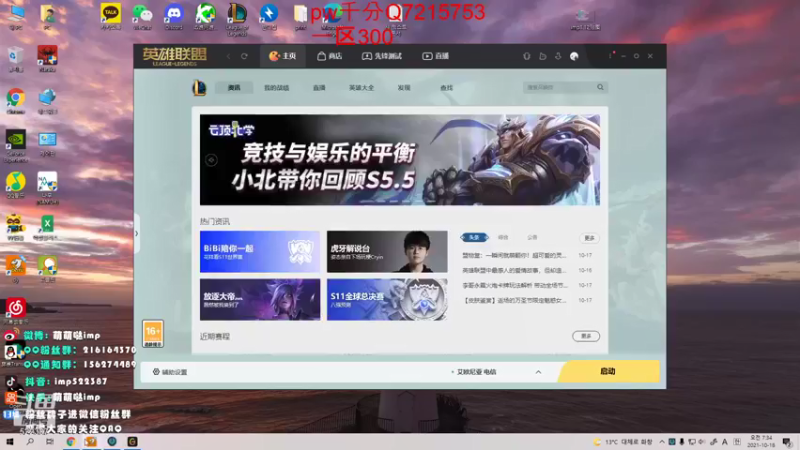Select the 查找 sub-tab

pos(446,88)
